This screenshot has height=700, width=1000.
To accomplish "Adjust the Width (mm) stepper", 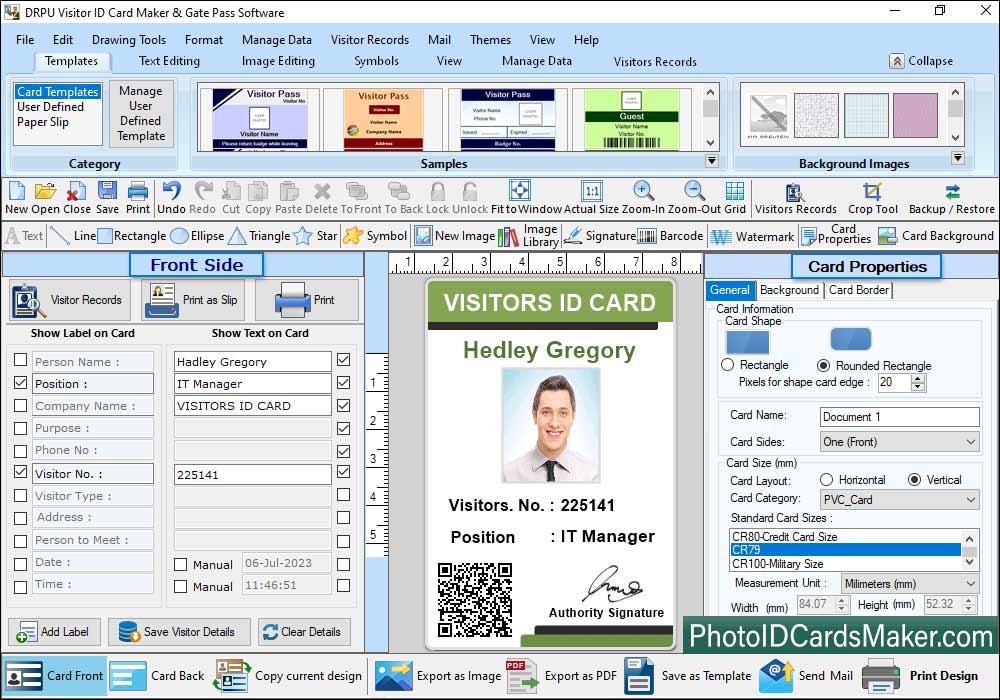I will click(842, 604).
